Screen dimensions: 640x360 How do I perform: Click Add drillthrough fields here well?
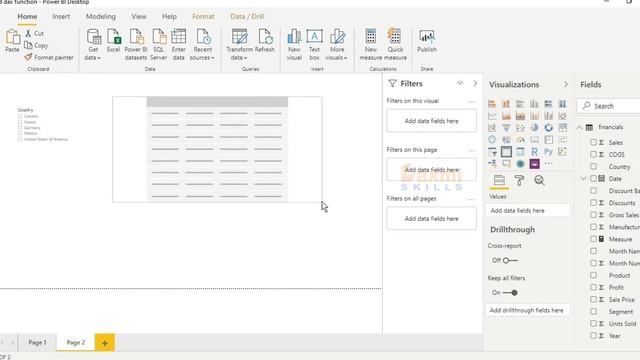click(x=527, y=310)
